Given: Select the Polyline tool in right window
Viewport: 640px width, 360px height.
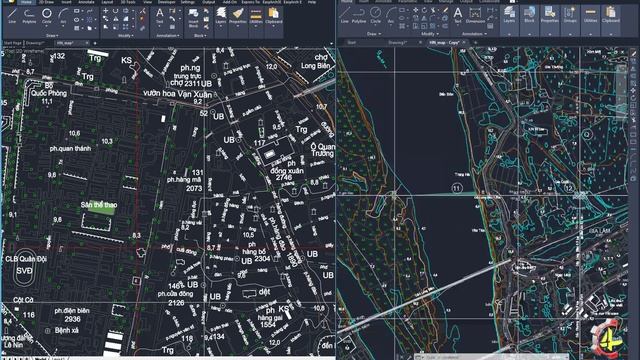Looking at the screenshot, I should coord(359,15).
